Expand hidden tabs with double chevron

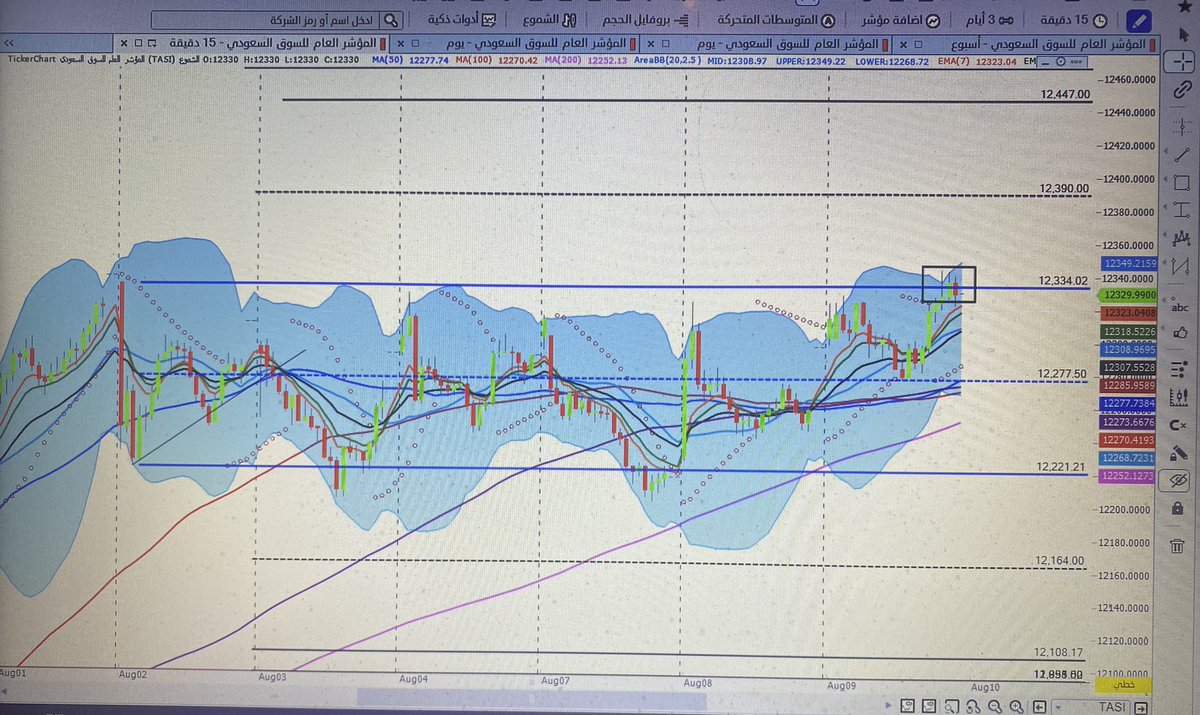coord(9,45)
